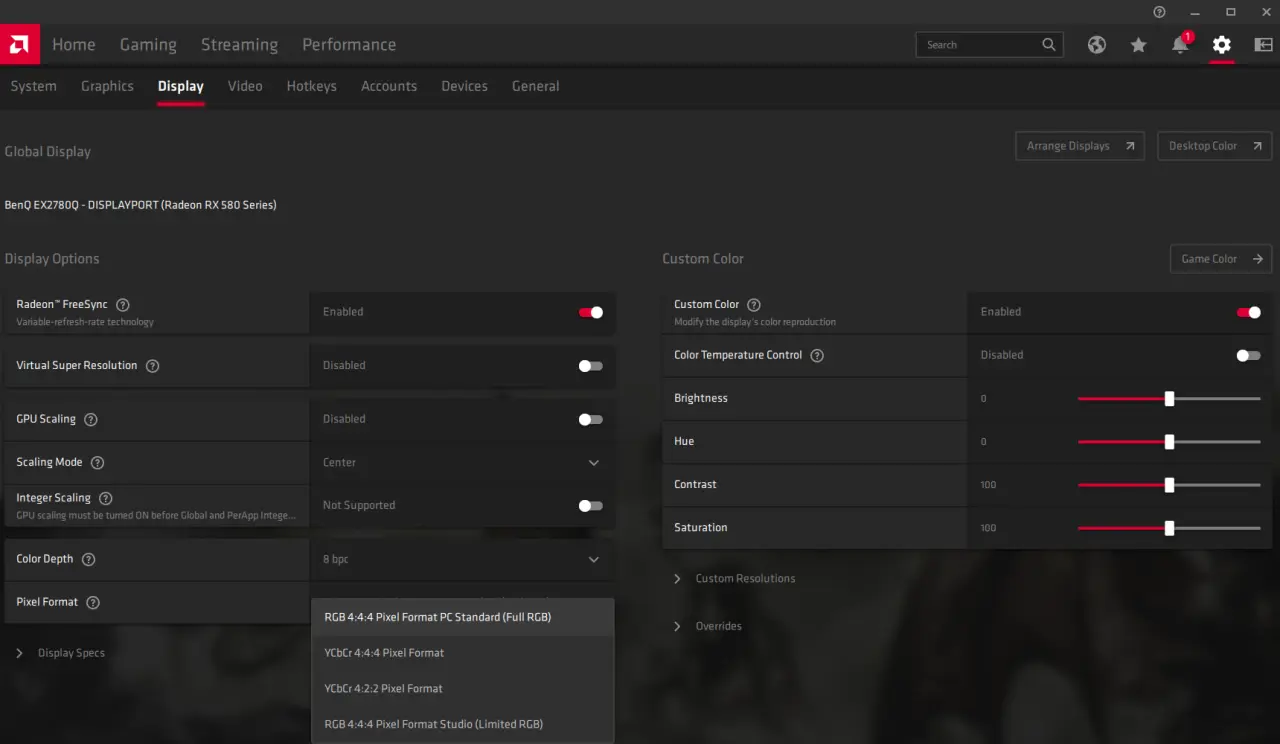
Task: Adjust the Contrast slider
Action: [1169, 484]
